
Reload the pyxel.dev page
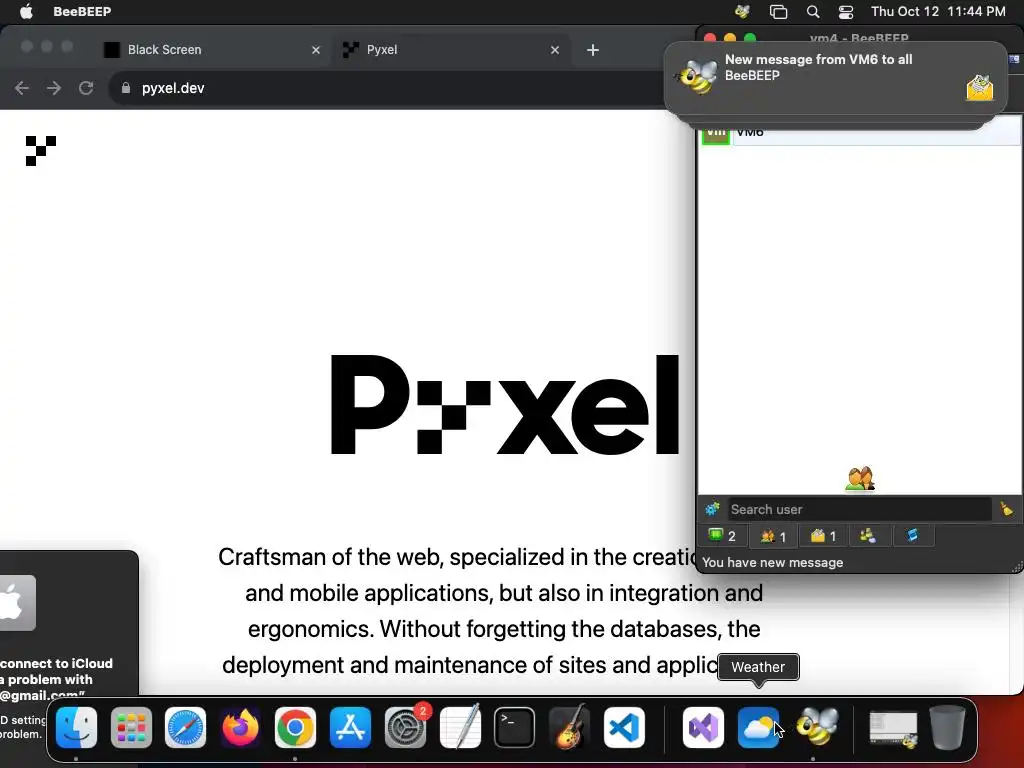[86, 88]
